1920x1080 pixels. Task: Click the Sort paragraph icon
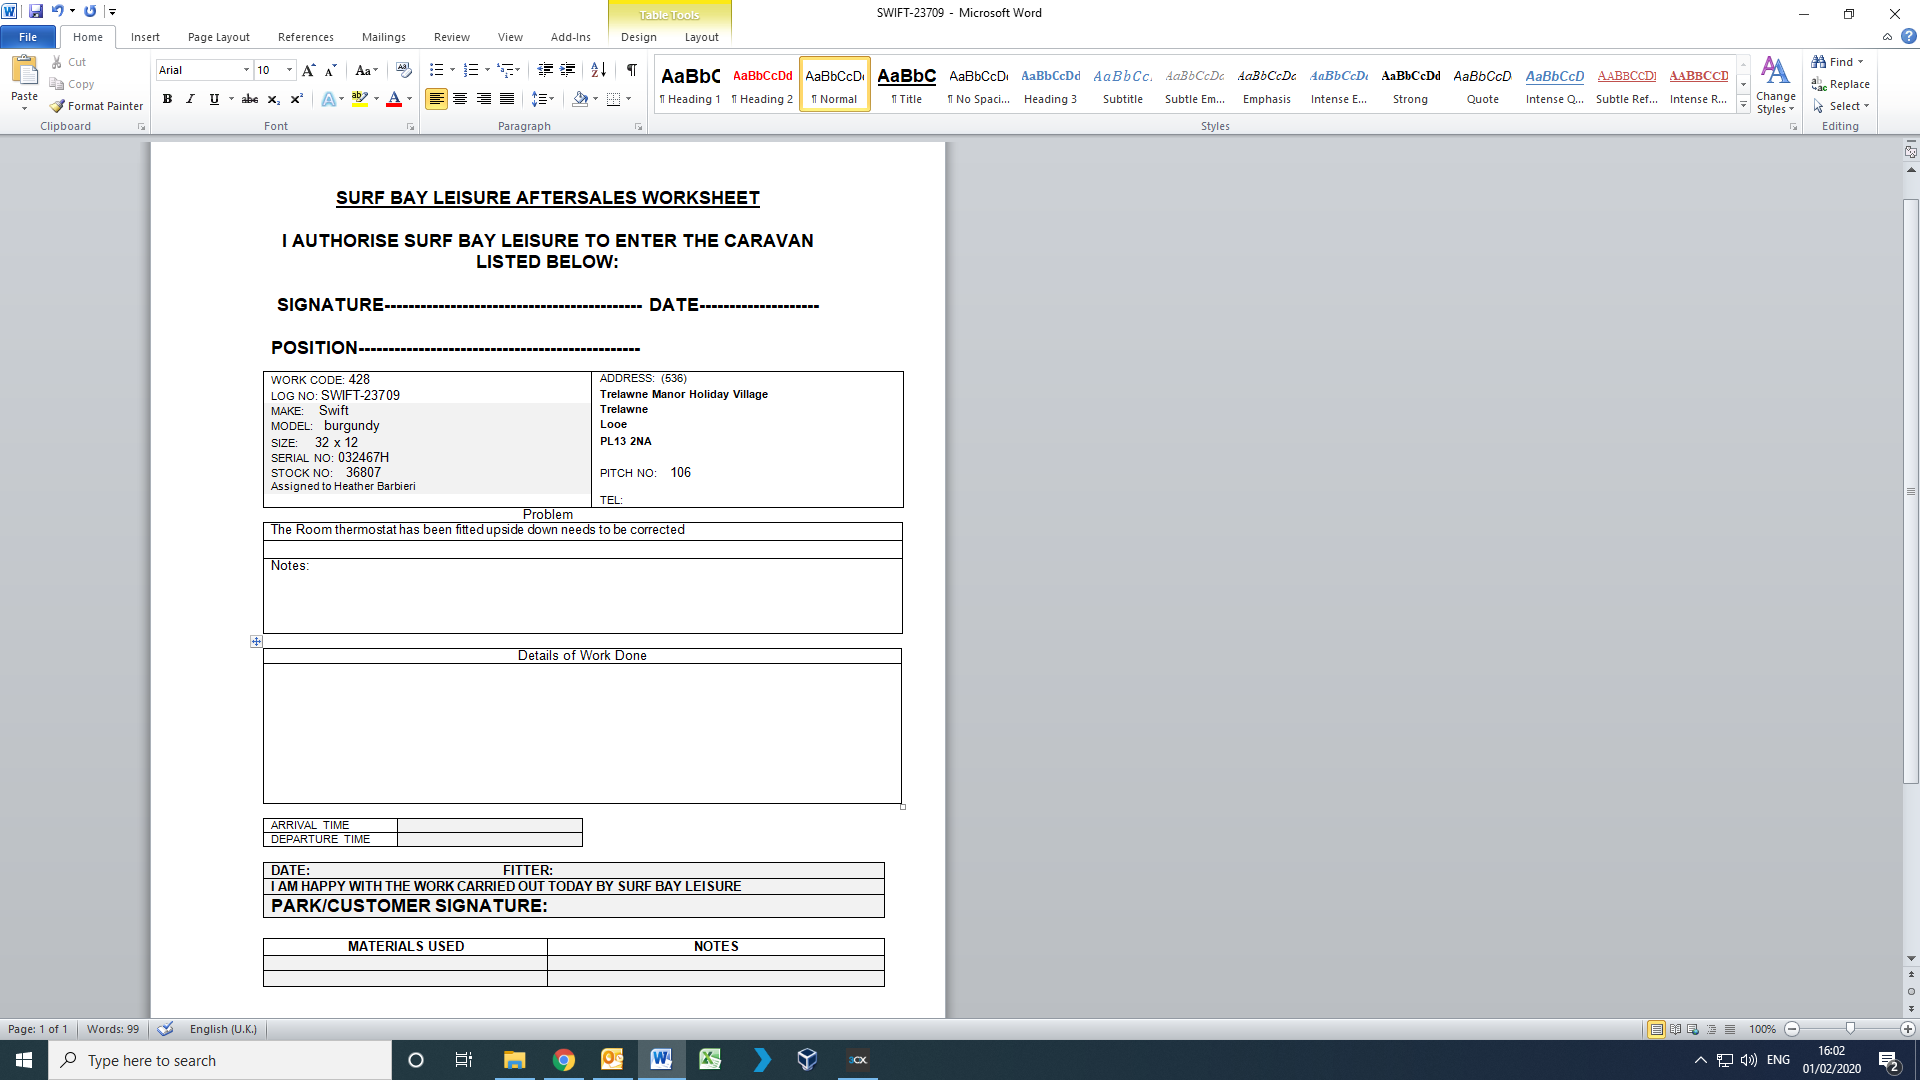598,70
